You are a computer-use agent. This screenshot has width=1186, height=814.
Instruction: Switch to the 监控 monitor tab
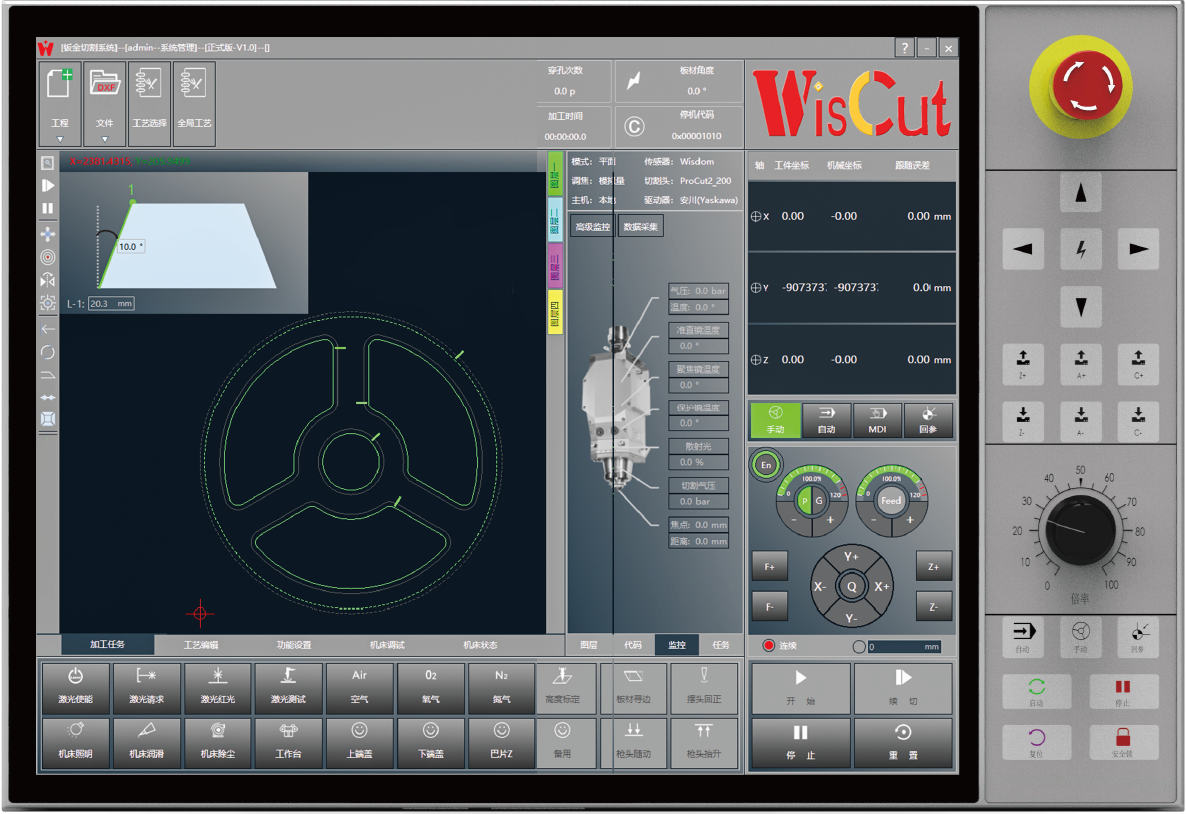click(x=676, y=645)
